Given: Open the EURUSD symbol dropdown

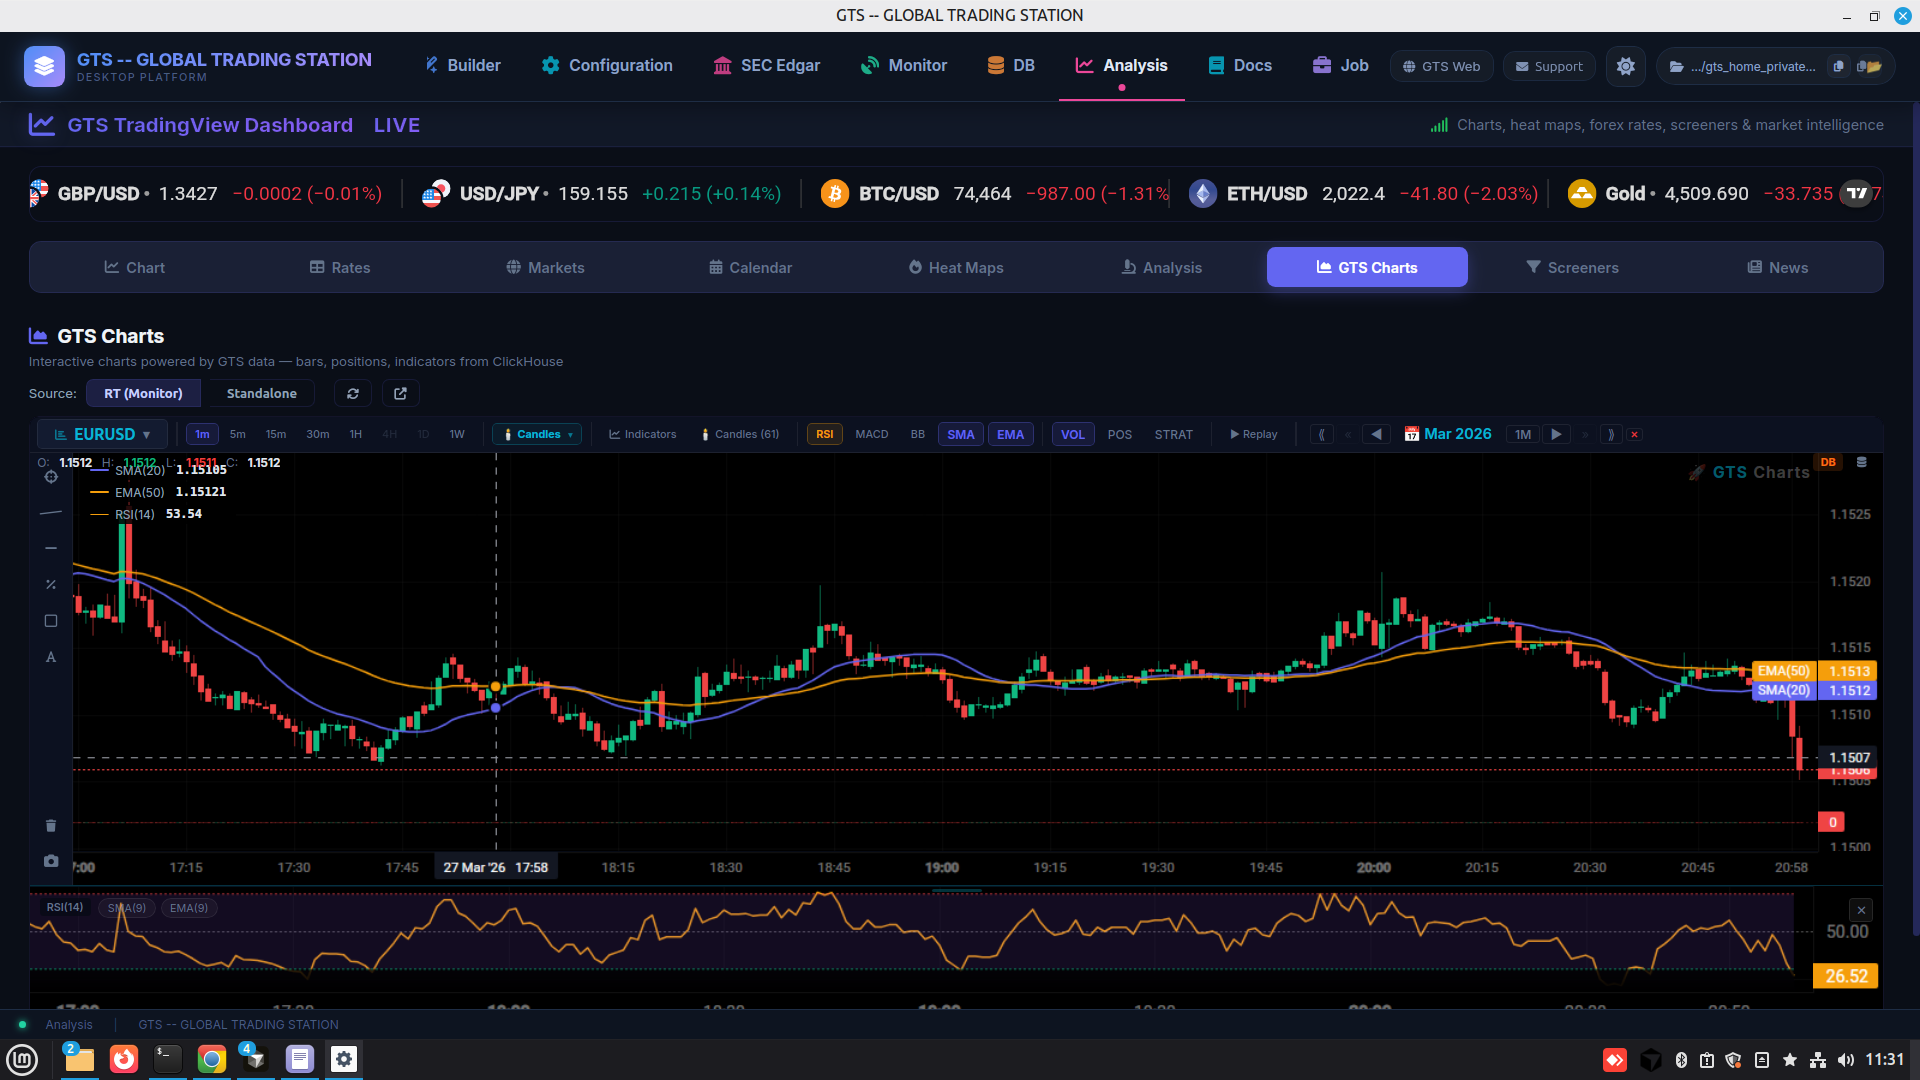Looking at the screenshot, I should coord(102,435).
